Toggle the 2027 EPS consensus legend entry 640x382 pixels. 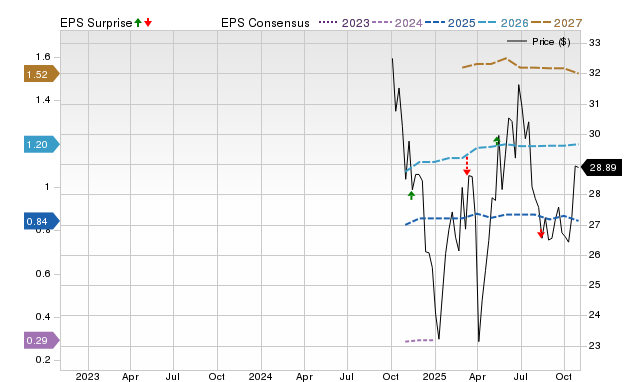[556, 23]
